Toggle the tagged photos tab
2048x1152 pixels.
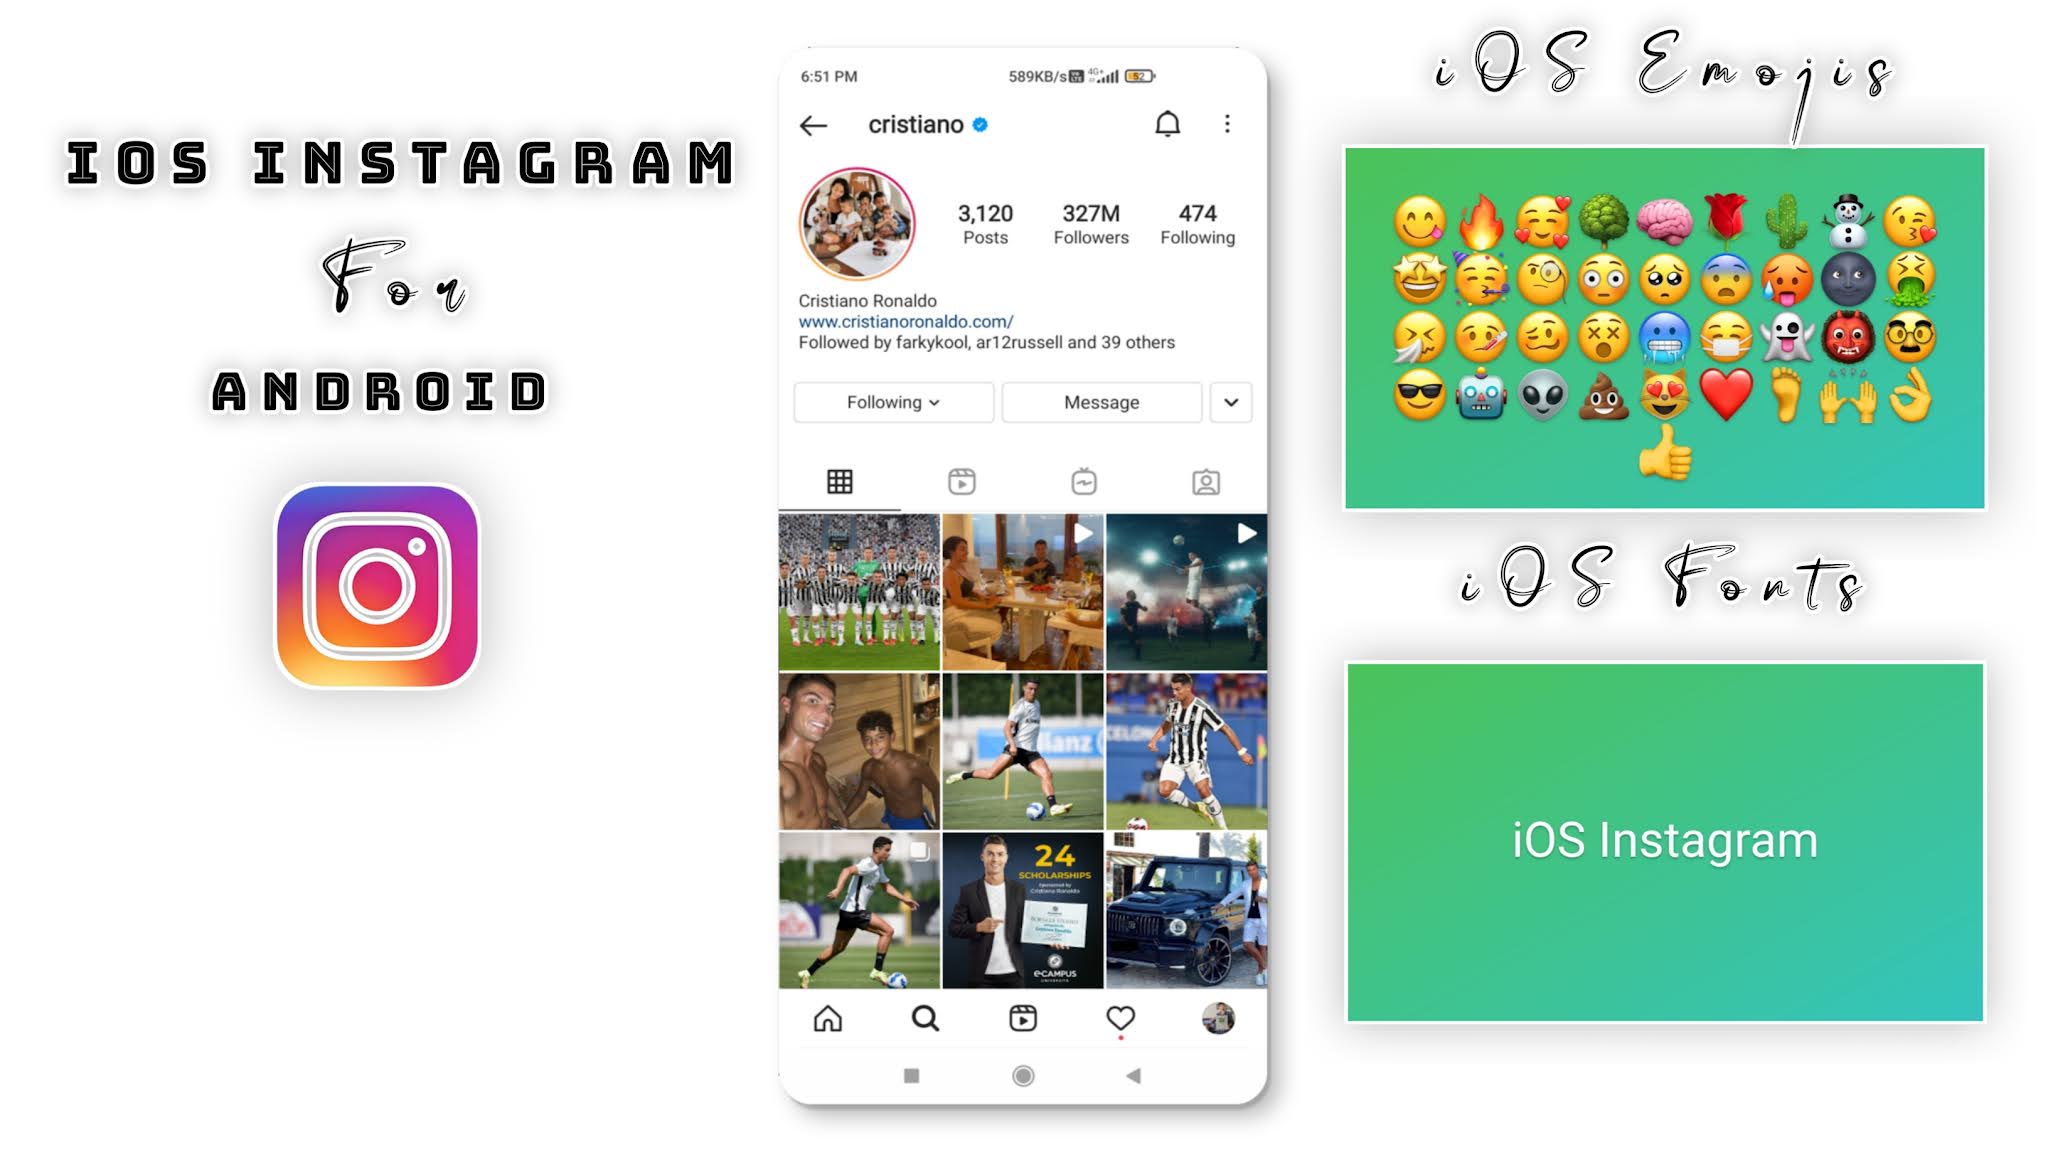1207,481
